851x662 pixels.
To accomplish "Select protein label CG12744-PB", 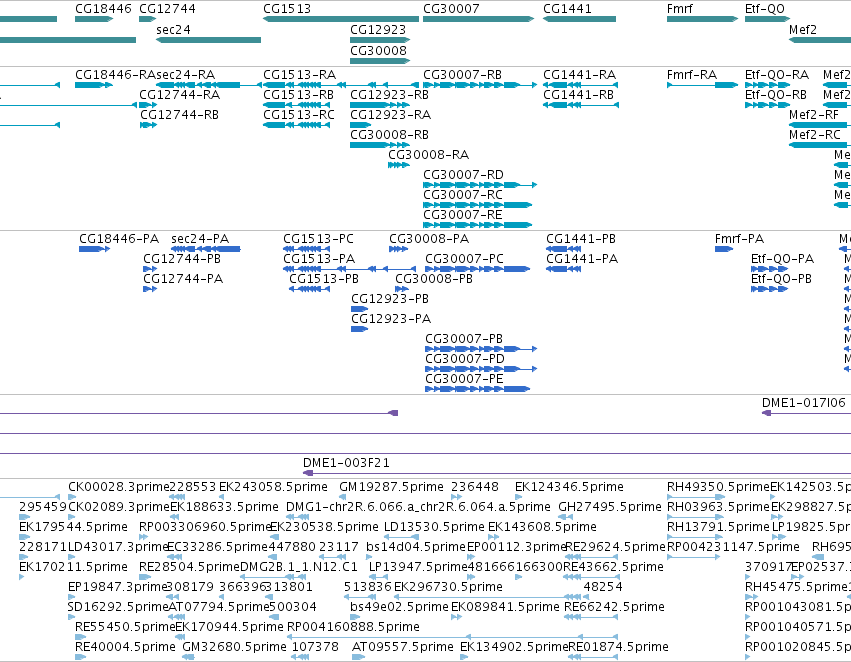I will tap(182, 259).
